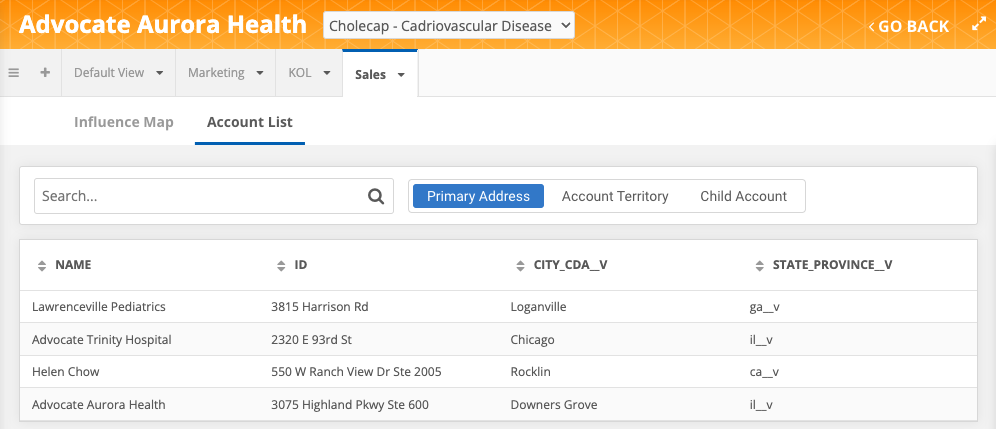Open the KOL tab dropdown arrow

(x=326, y=73)
